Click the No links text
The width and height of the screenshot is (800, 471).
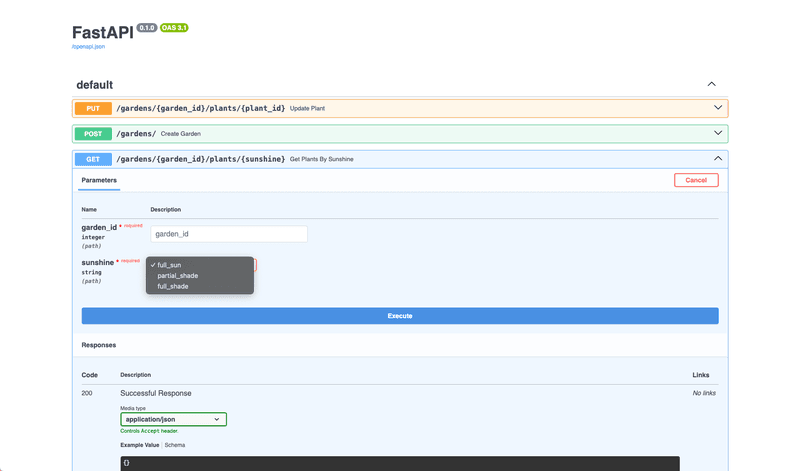704,393
